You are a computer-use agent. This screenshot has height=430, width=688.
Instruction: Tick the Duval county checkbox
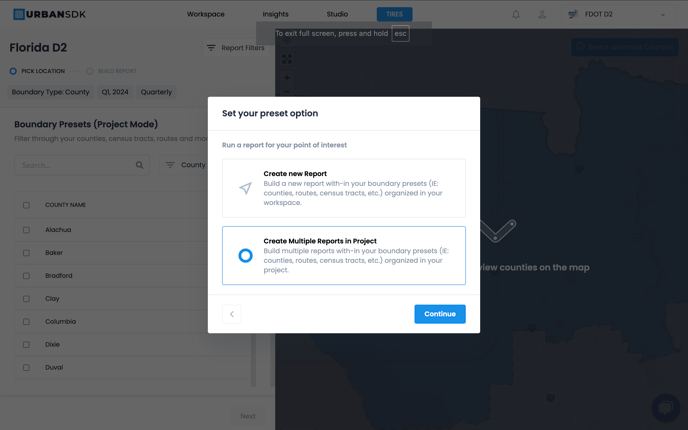(x=27, y=368)
